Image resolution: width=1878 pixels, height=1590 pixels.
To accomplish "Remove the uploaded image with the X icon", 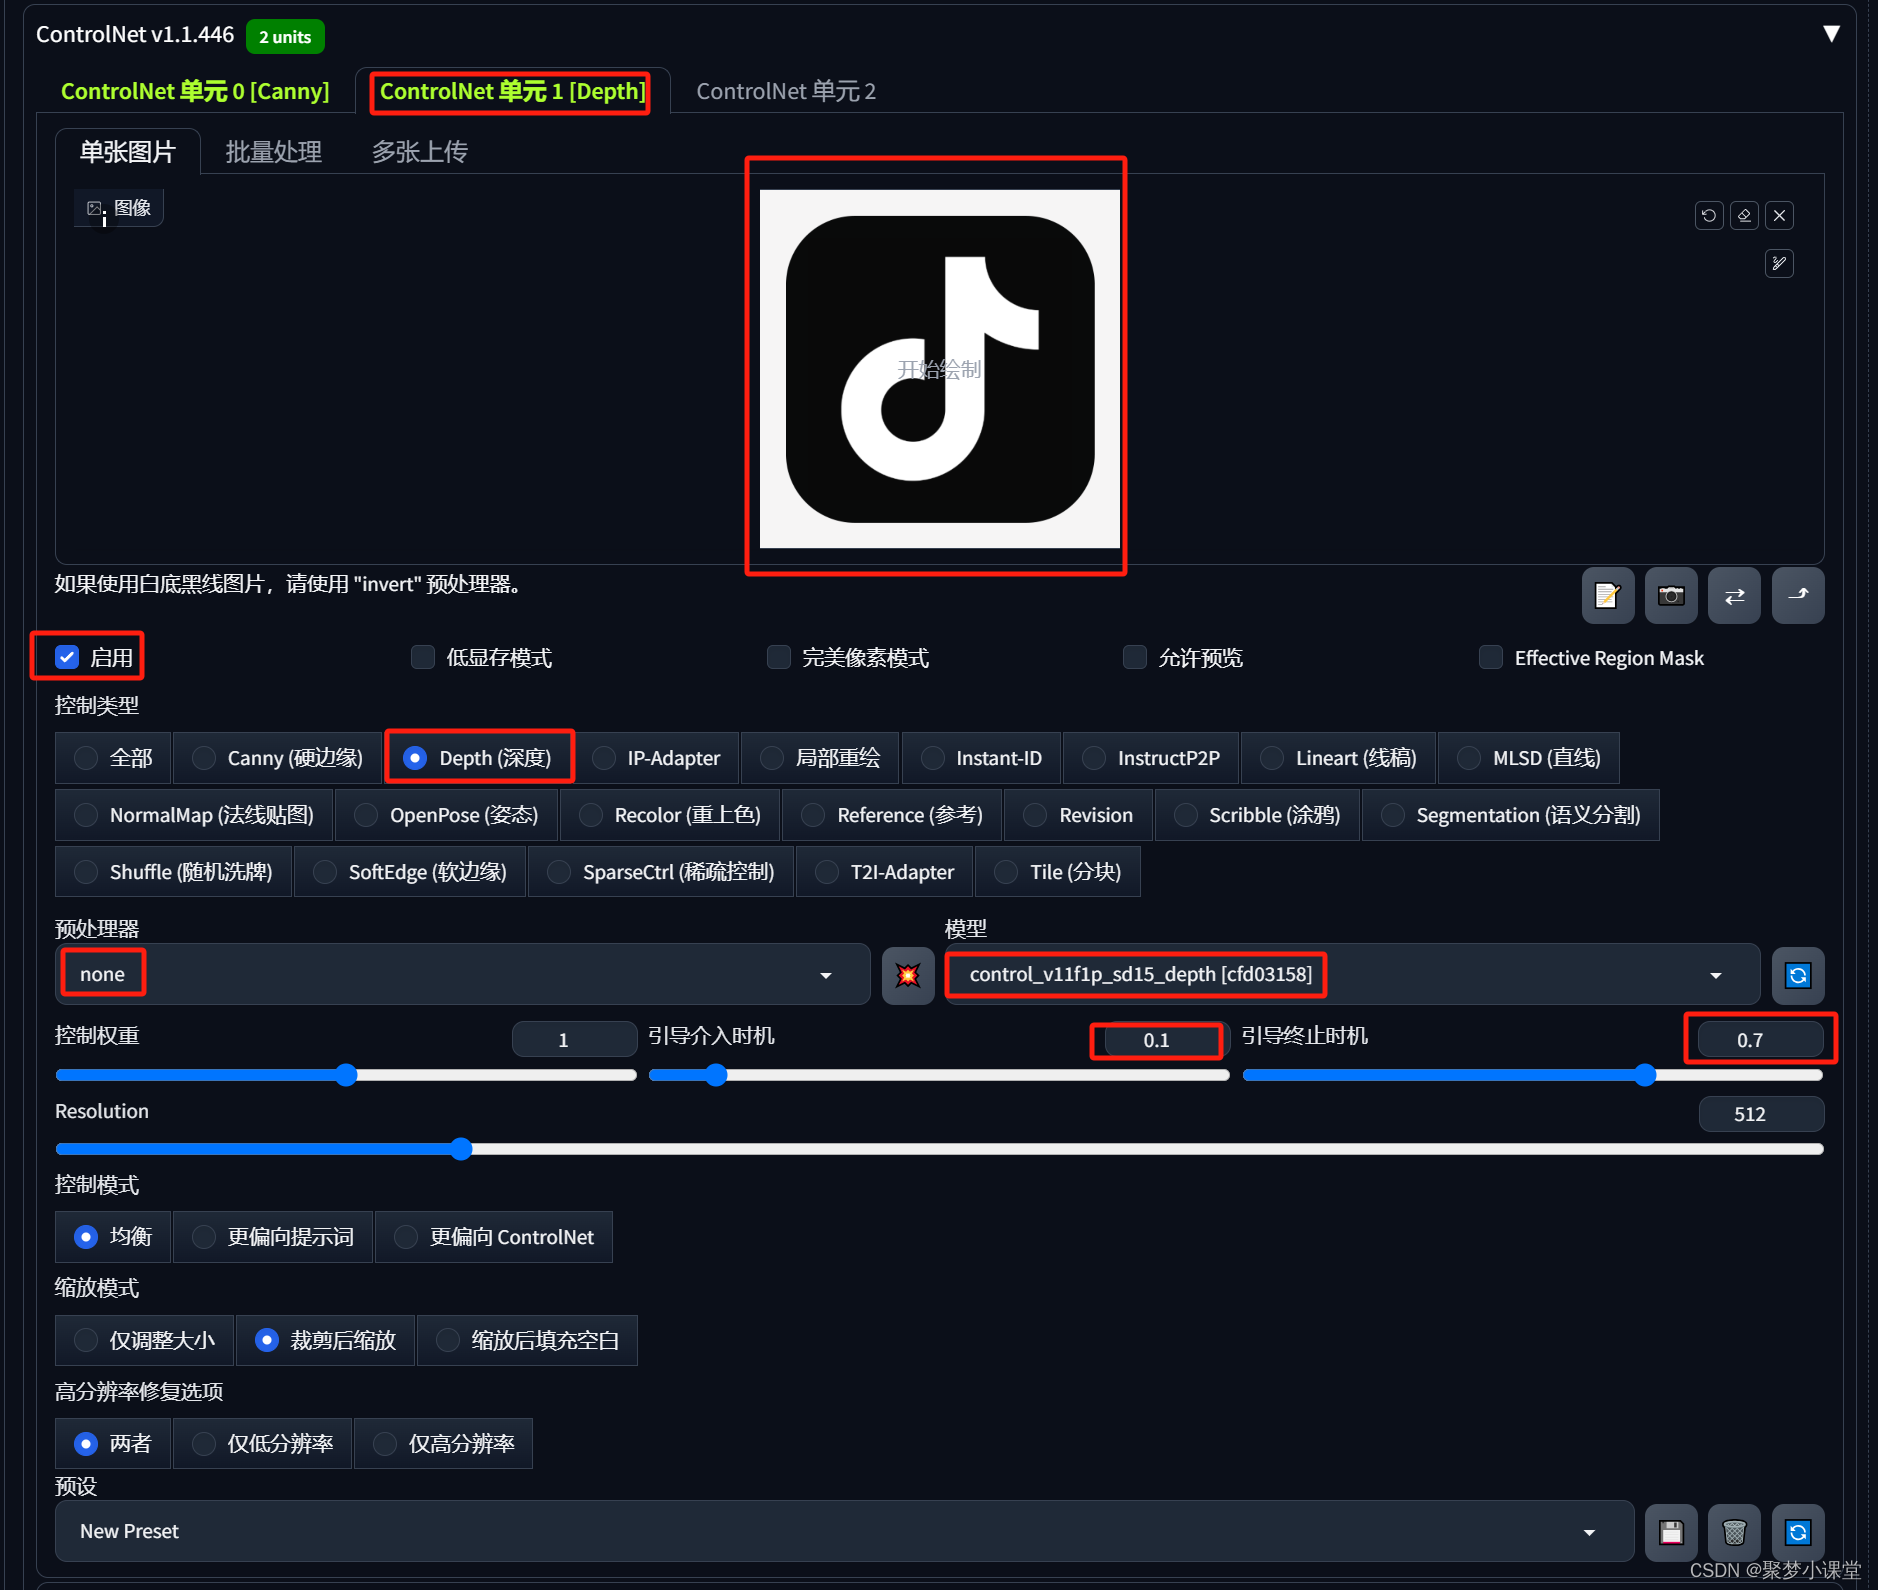I will (1779, 215).
